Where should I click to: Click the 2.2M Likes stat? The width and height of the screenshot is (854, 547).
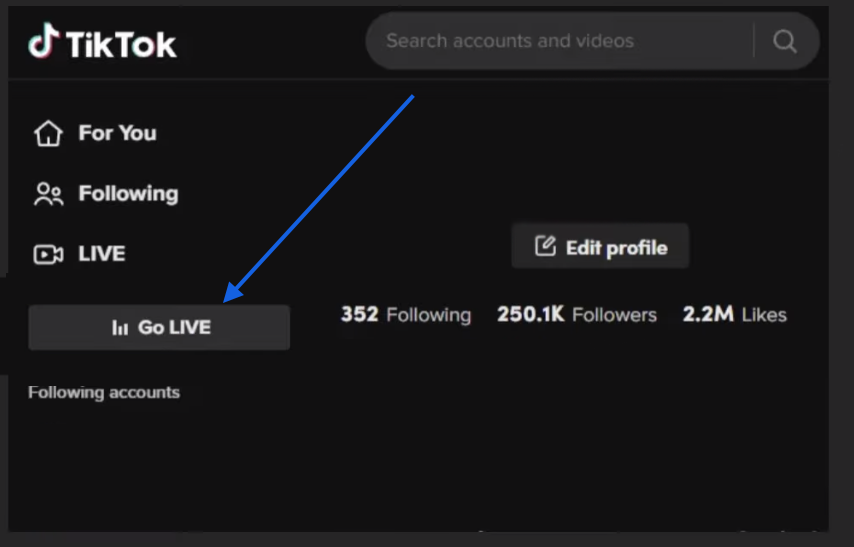pyautogui.click(x=734, y=315)
